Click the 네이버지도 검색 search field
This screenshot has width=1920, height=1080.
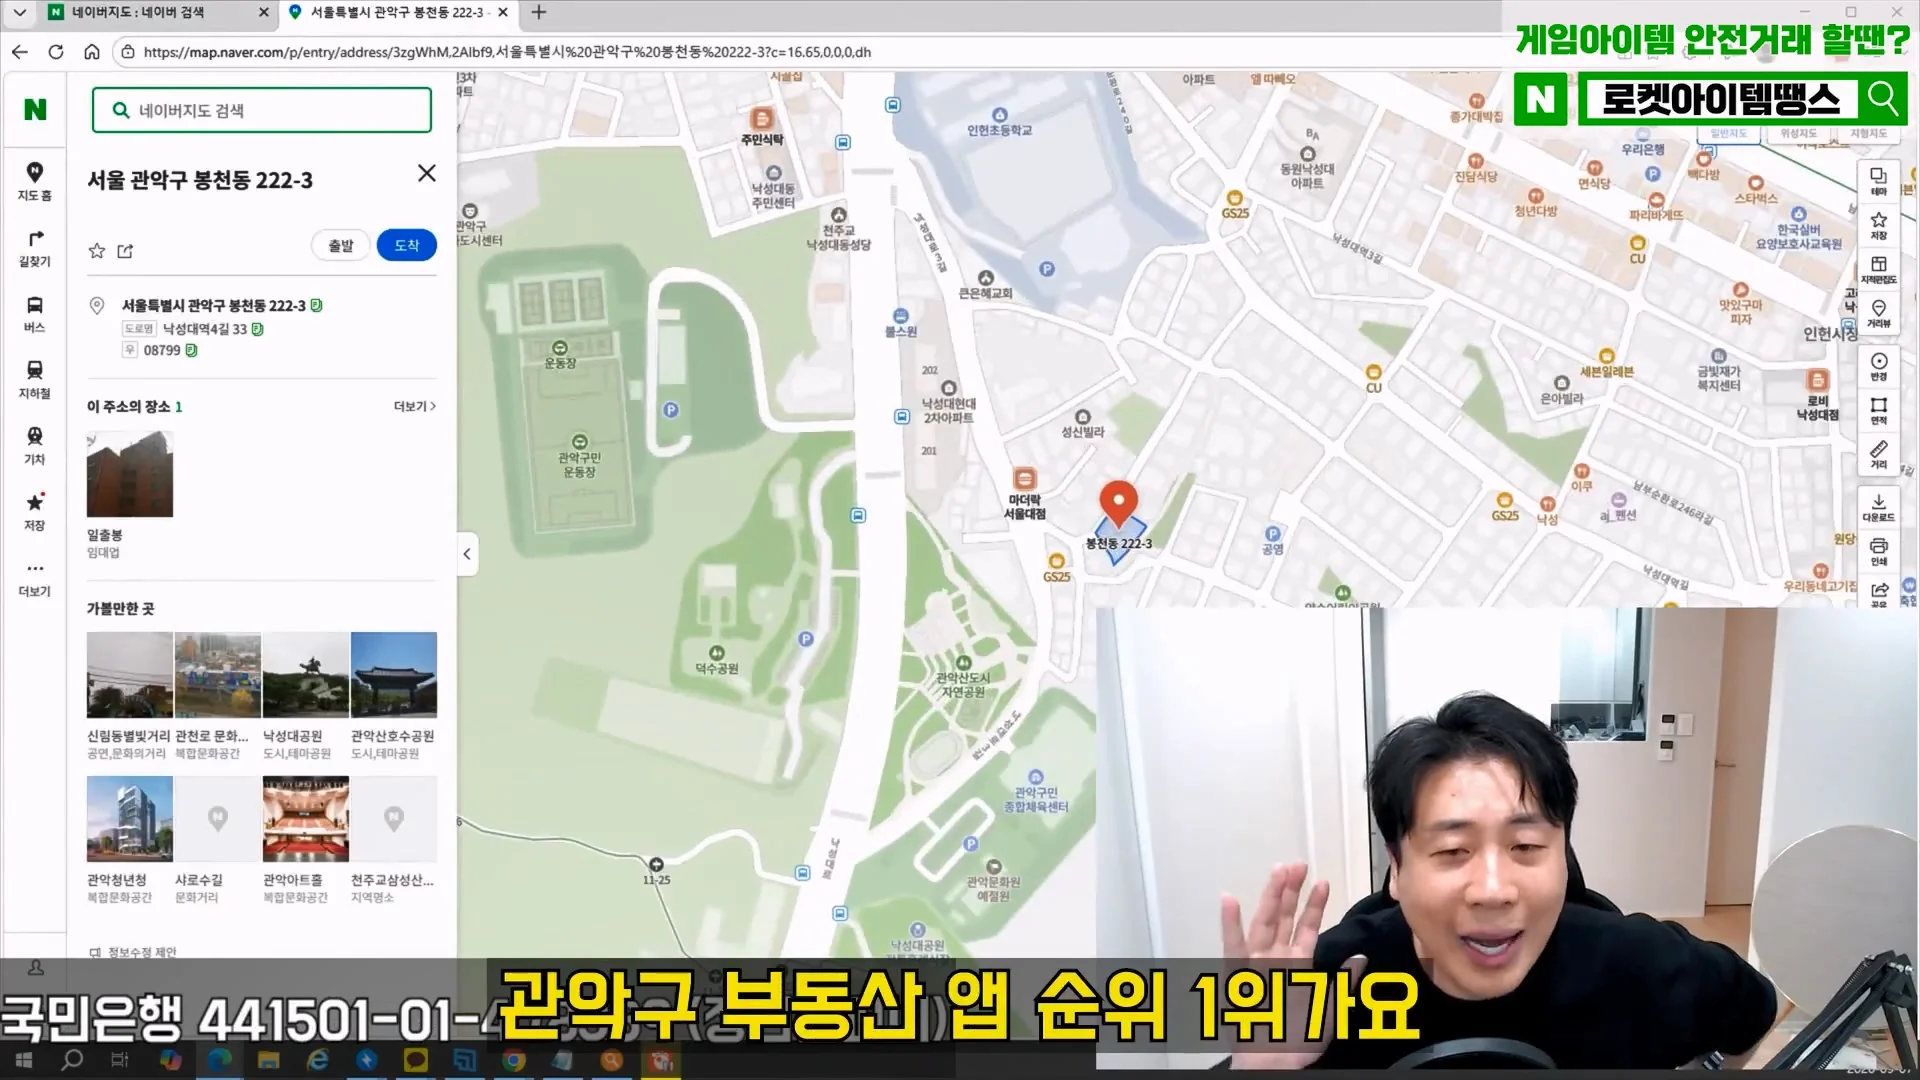pos(262,110)
